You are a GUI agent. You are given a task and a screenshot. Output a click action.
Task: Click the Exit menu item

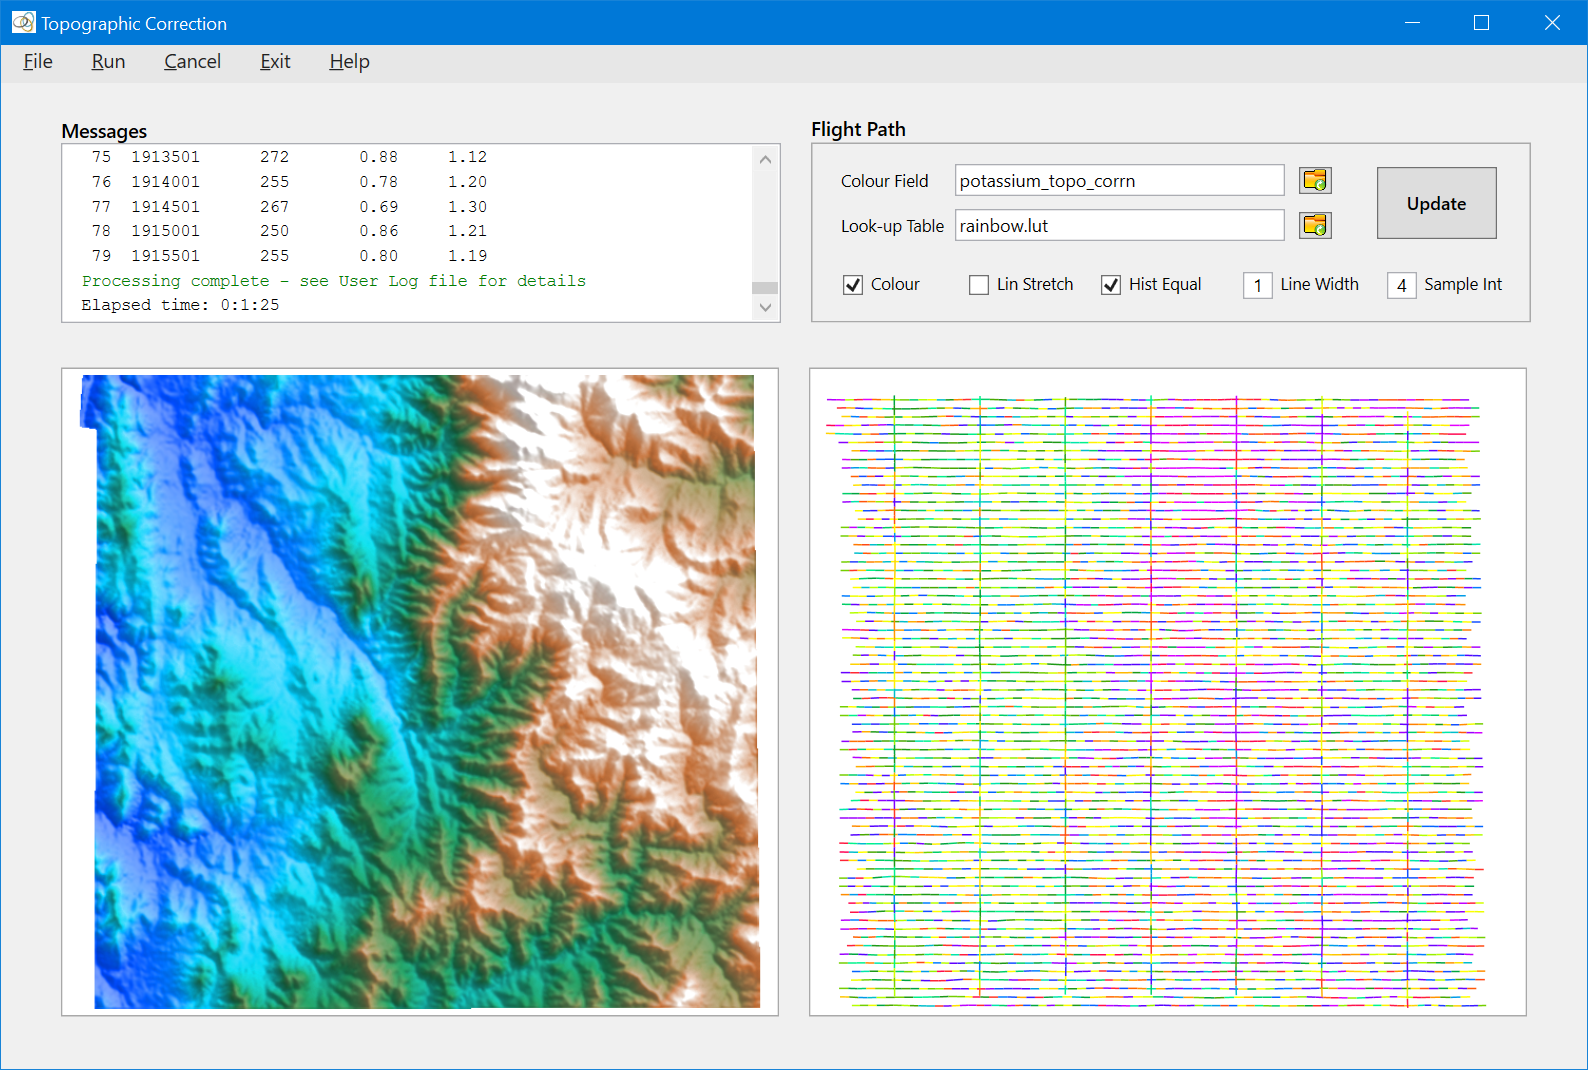[x=275, y=62]
